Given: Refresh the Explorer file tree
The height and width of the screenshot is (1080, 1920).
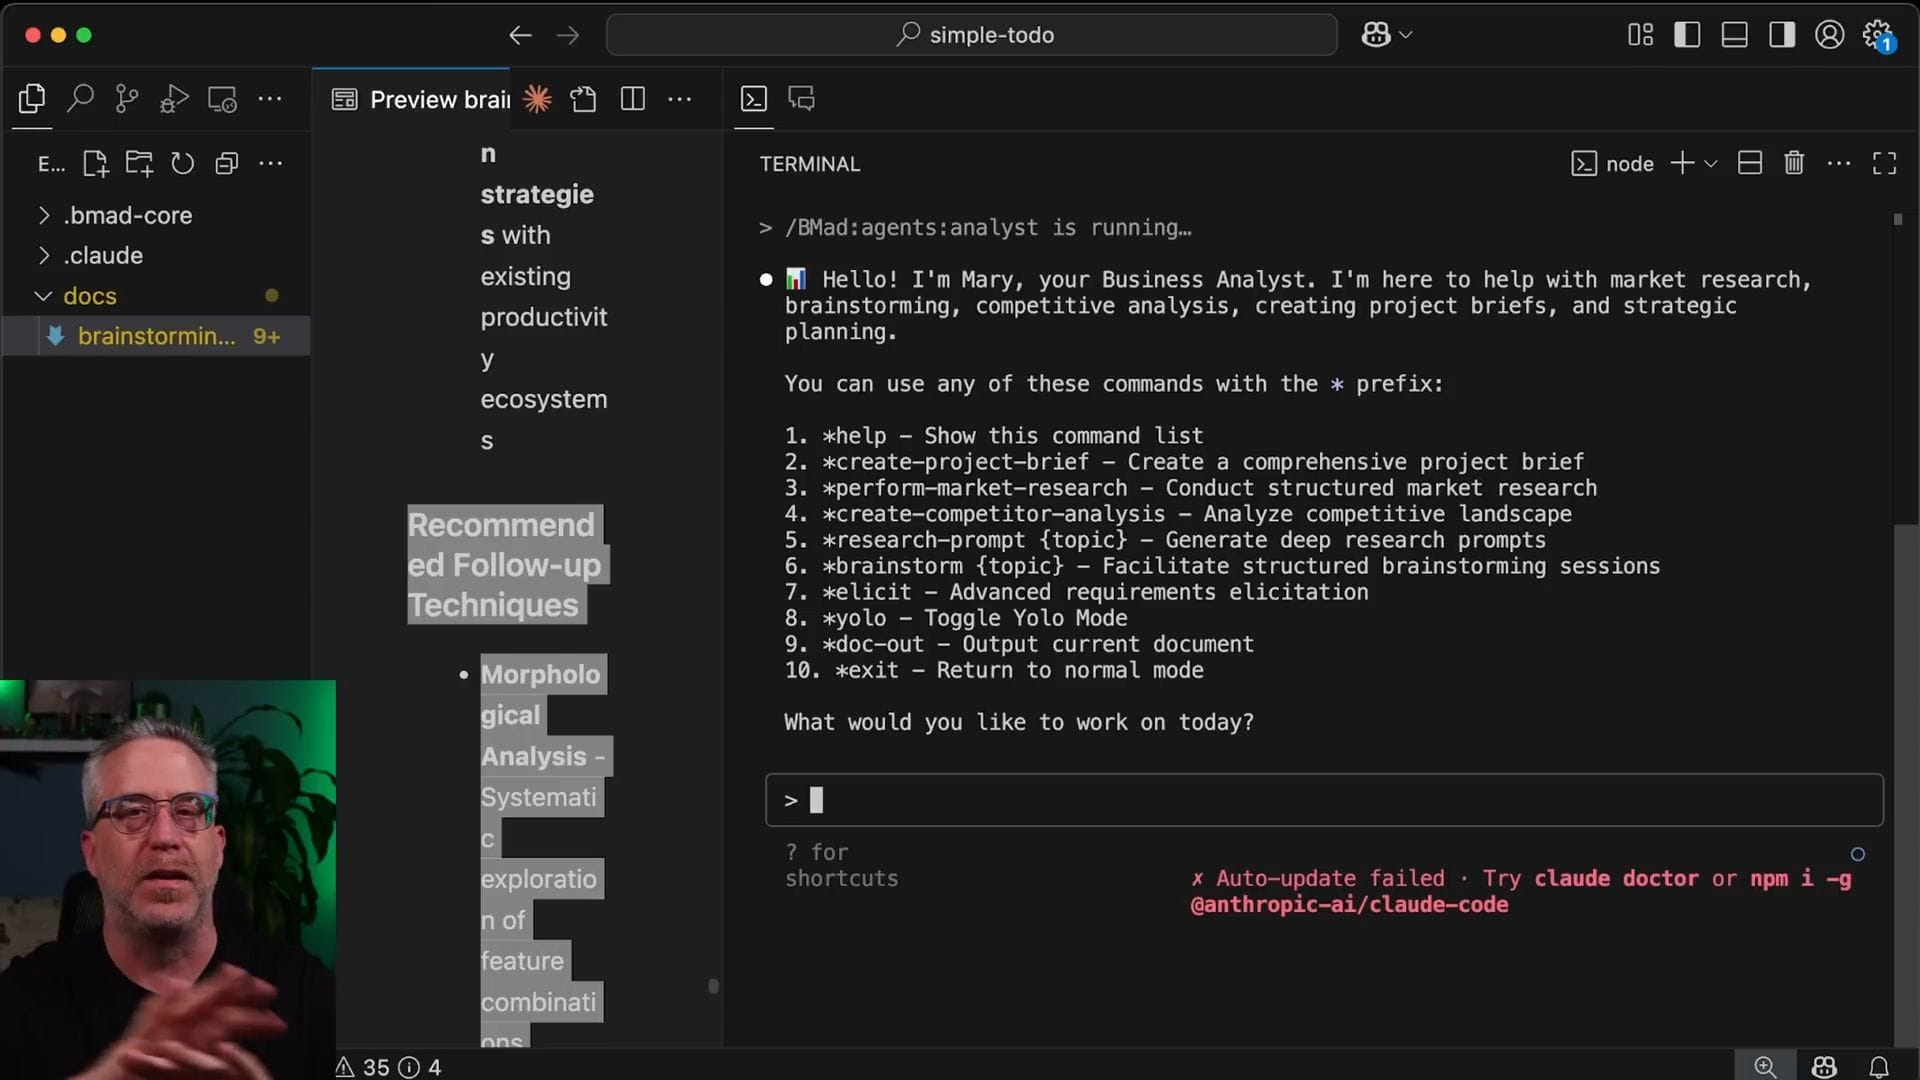Looking at the screenshot, I should click(x=182, y=163).
